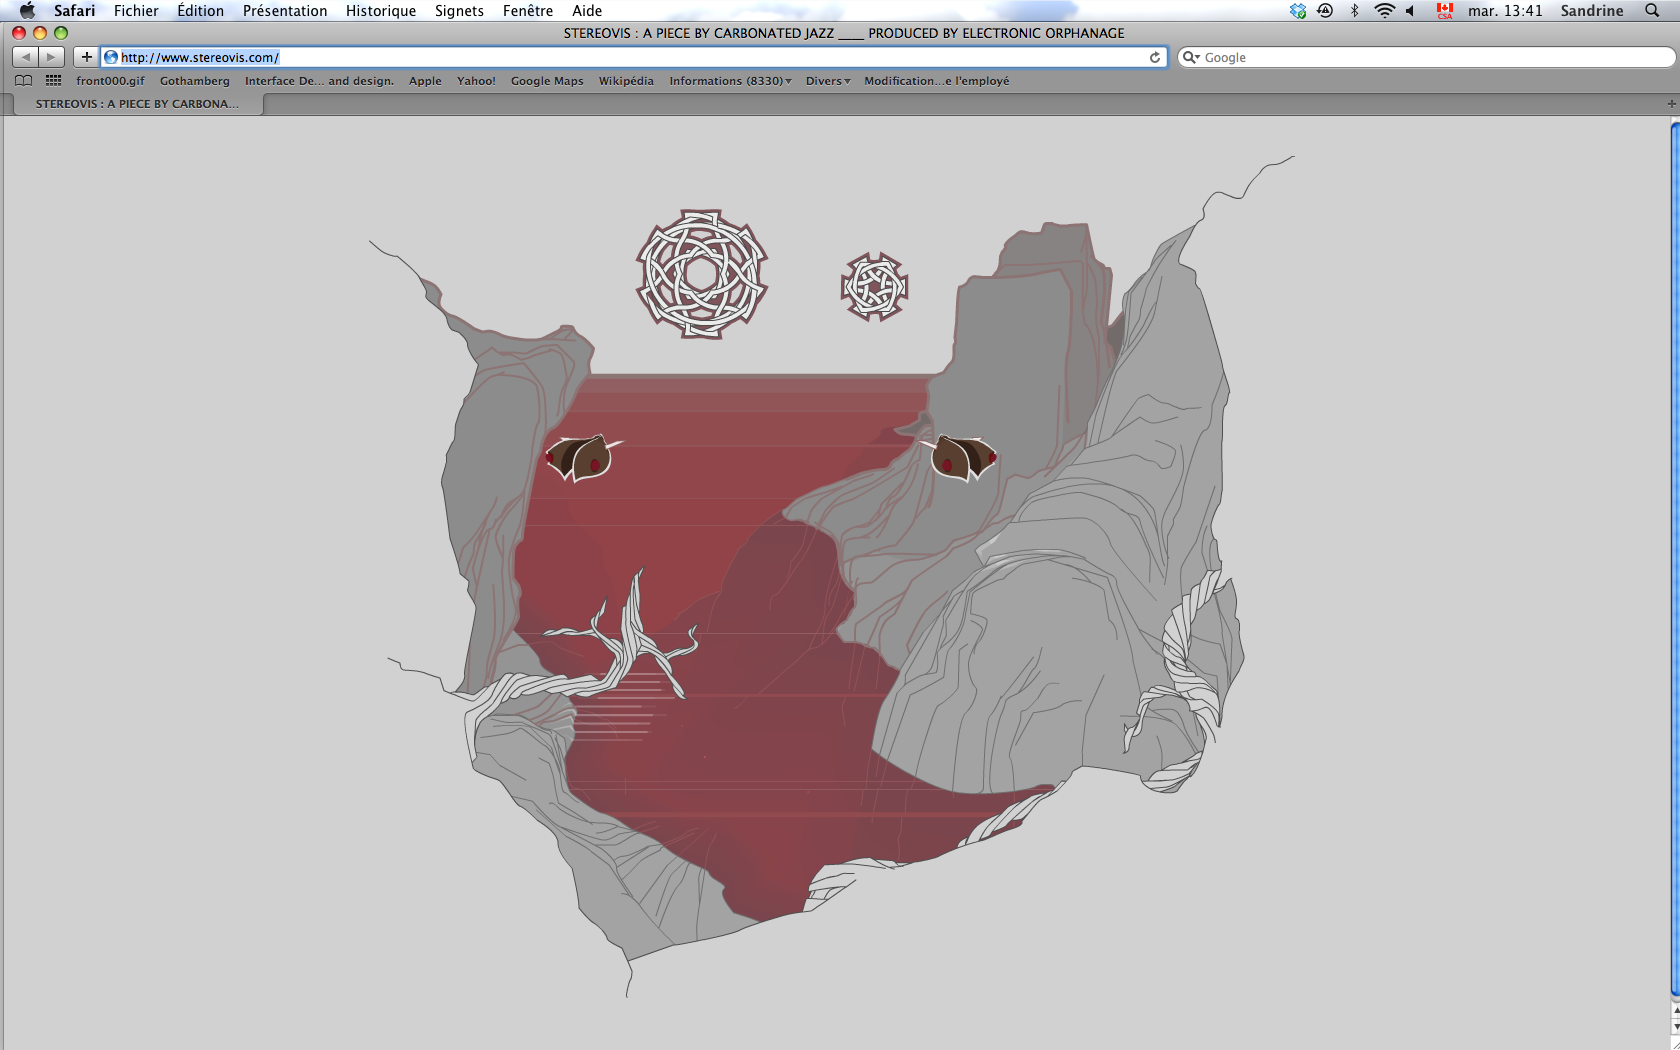Image resolution: width=1680 pixels, height=1050 pixels.
Task: Click the Dropbox sync status icon
Action: tap(1298, 11)
